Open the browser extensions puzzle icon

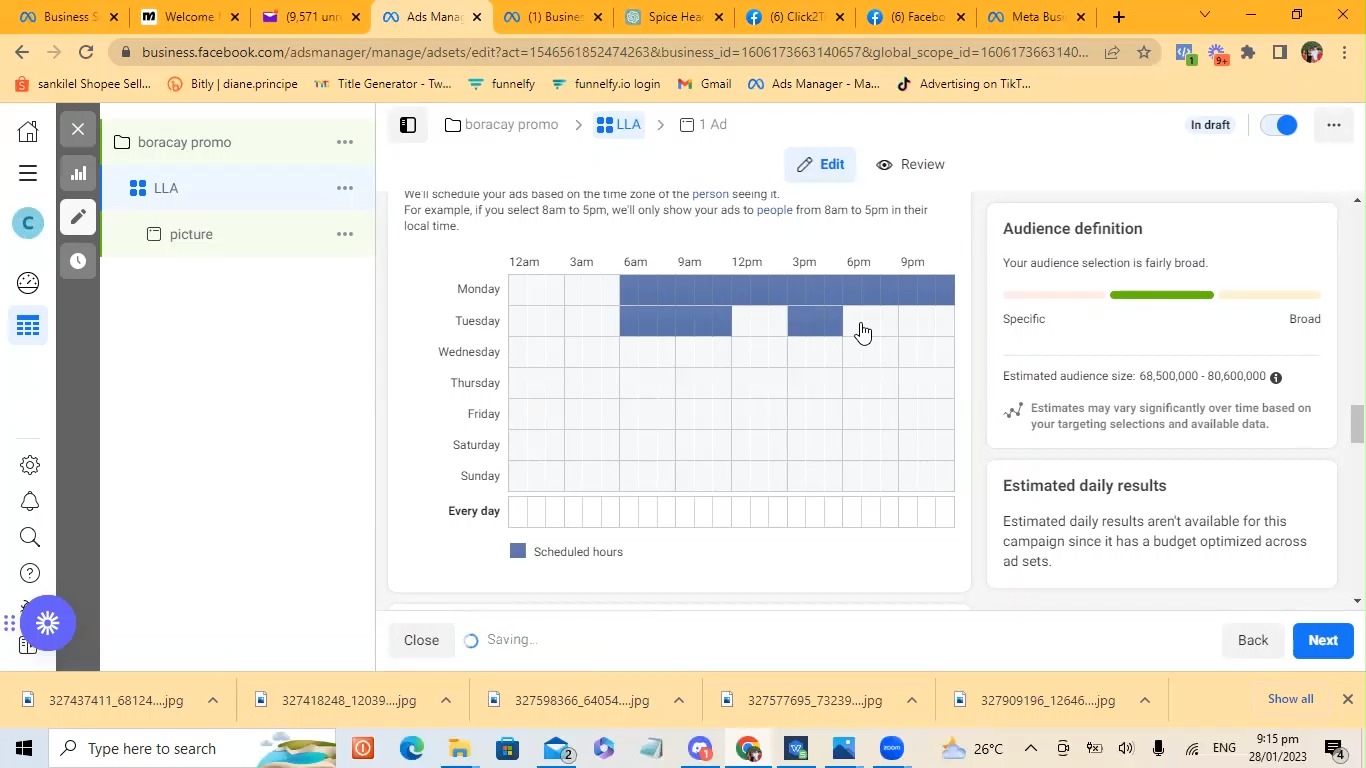1248,52
